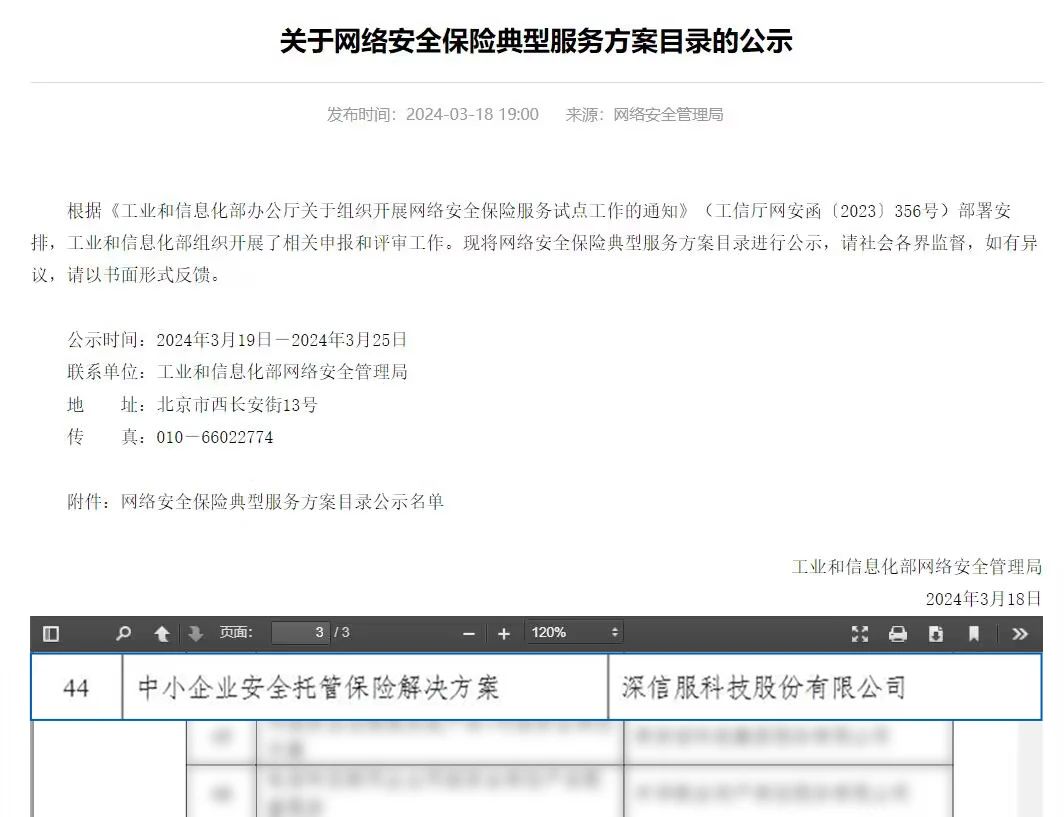Screen dimensions: 1064x817
Task: Download the PDF file
Action: point(936,633)
